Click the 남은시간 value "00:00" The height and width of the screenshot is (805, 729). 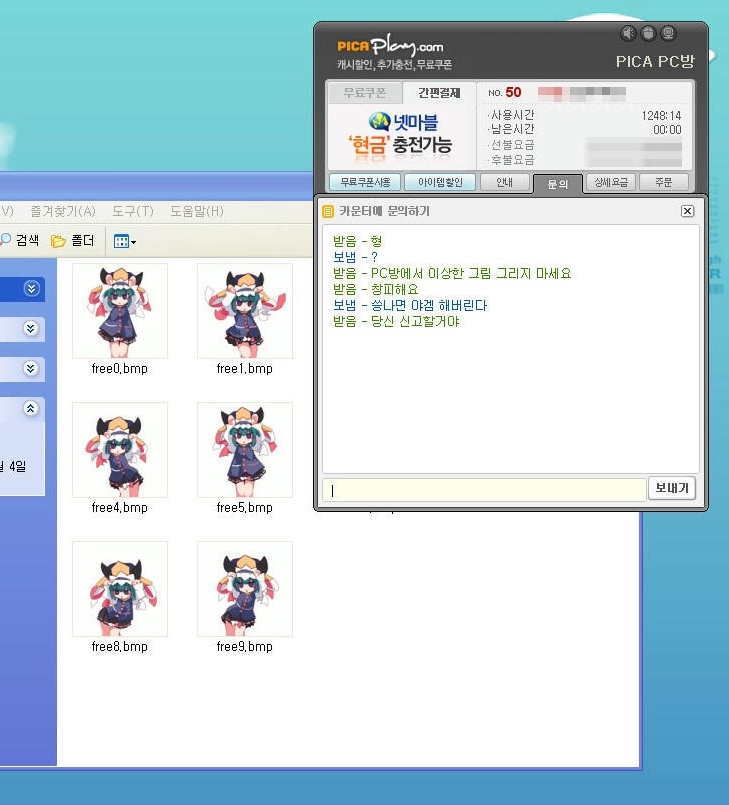(667, 129)
